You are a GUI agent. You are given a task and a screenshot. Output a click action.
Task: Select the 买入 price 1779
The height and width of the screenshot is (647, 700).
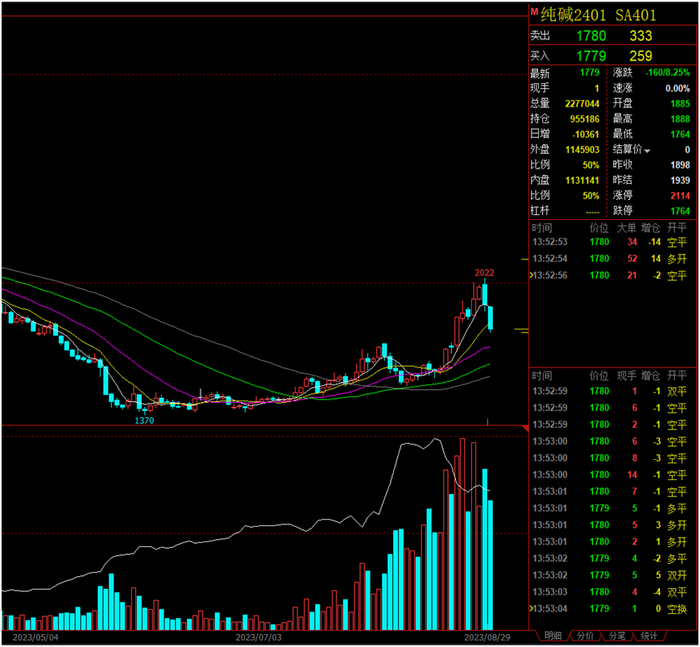(x=591, y=56)
